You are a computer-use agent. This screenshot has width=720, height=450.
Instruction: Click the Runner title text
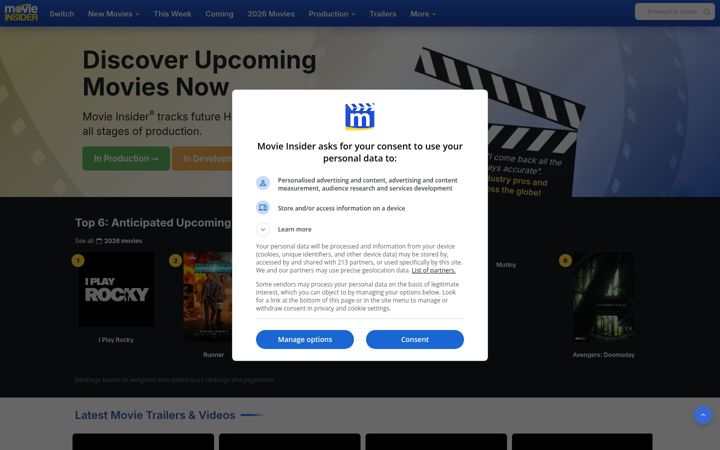pos(214,355)
